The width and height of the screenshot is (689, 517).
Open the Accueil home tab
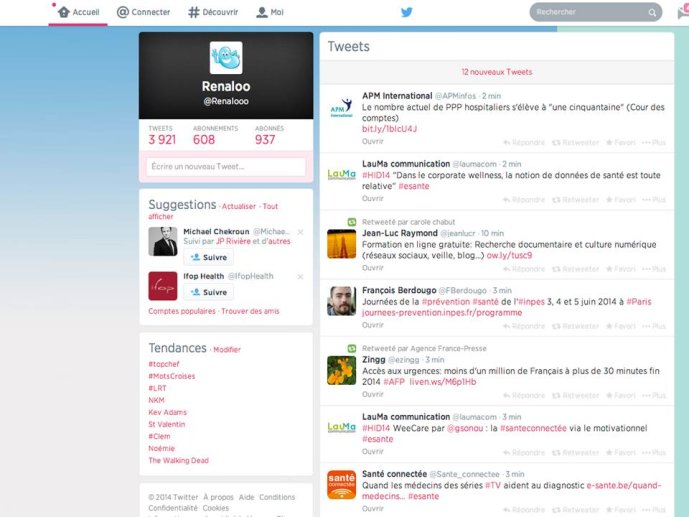point(78,12)
